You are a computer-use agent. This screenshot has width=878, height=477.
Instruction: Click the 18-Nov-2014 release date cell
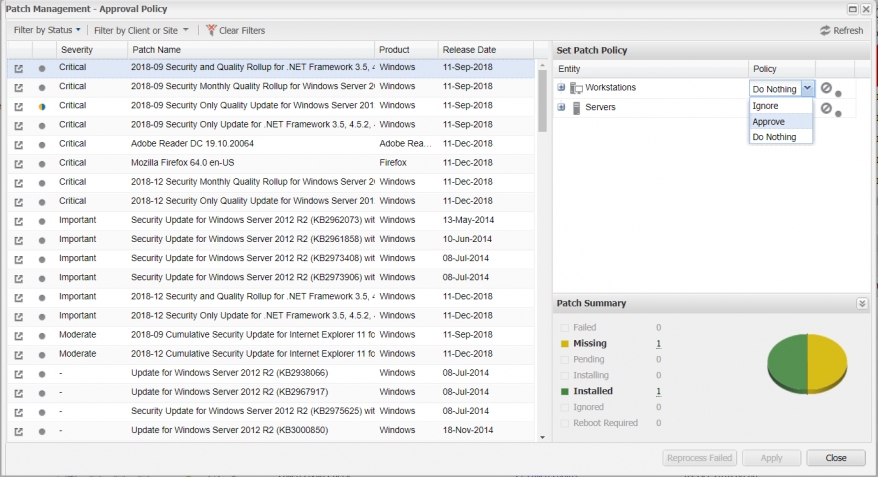coord(468,431)
